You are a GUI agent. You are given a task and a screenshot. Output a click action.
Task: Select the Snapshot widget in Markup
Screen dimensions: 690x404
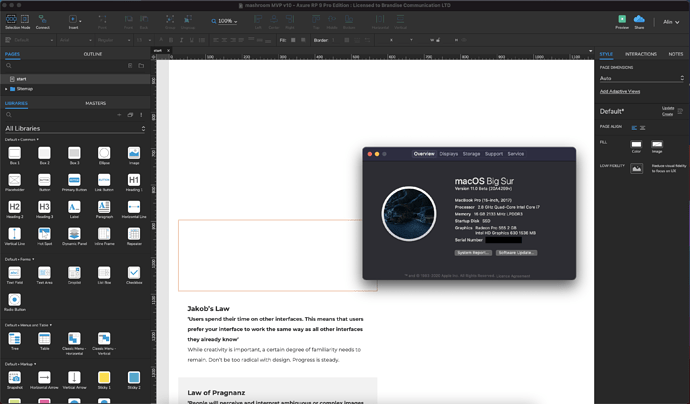(x=15, y=378)
